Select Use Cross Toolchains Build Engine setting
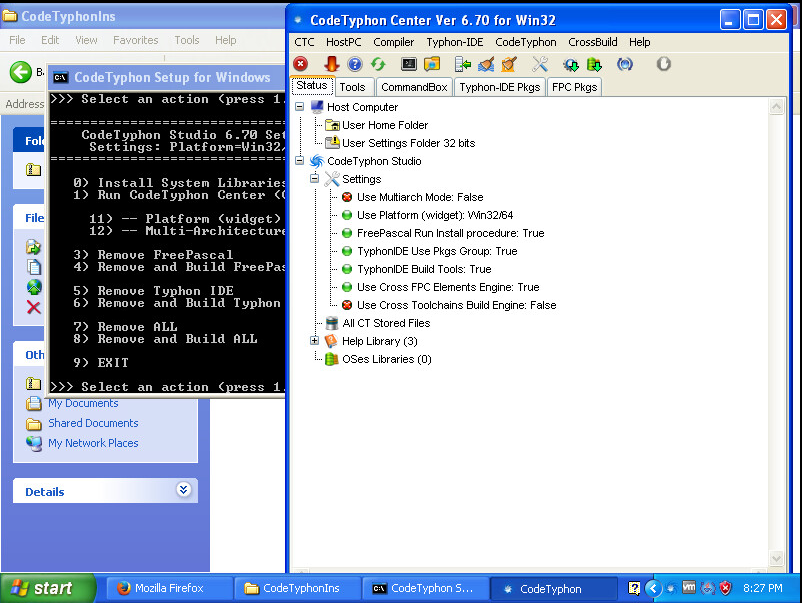 (x=456, y=305)
